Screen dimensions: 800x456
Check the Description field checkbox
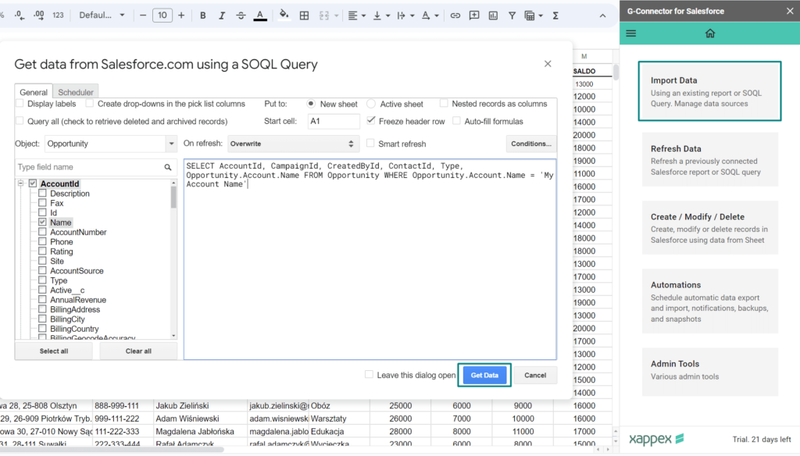pos(42,193)
